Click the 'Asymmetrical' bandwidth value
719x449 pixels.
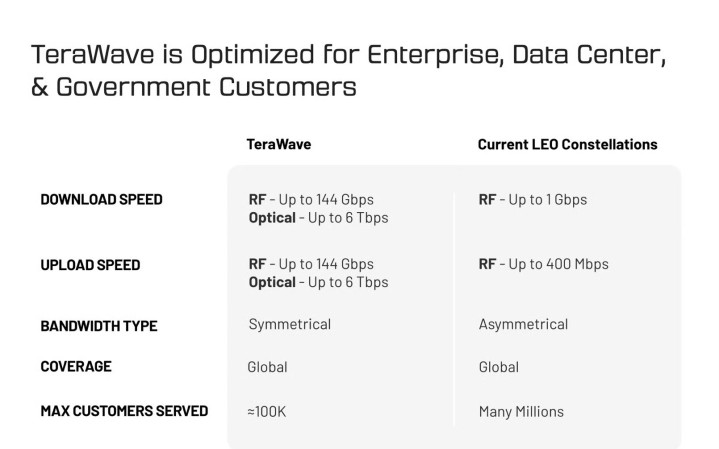pyautogui.click(x=523, y=324)
